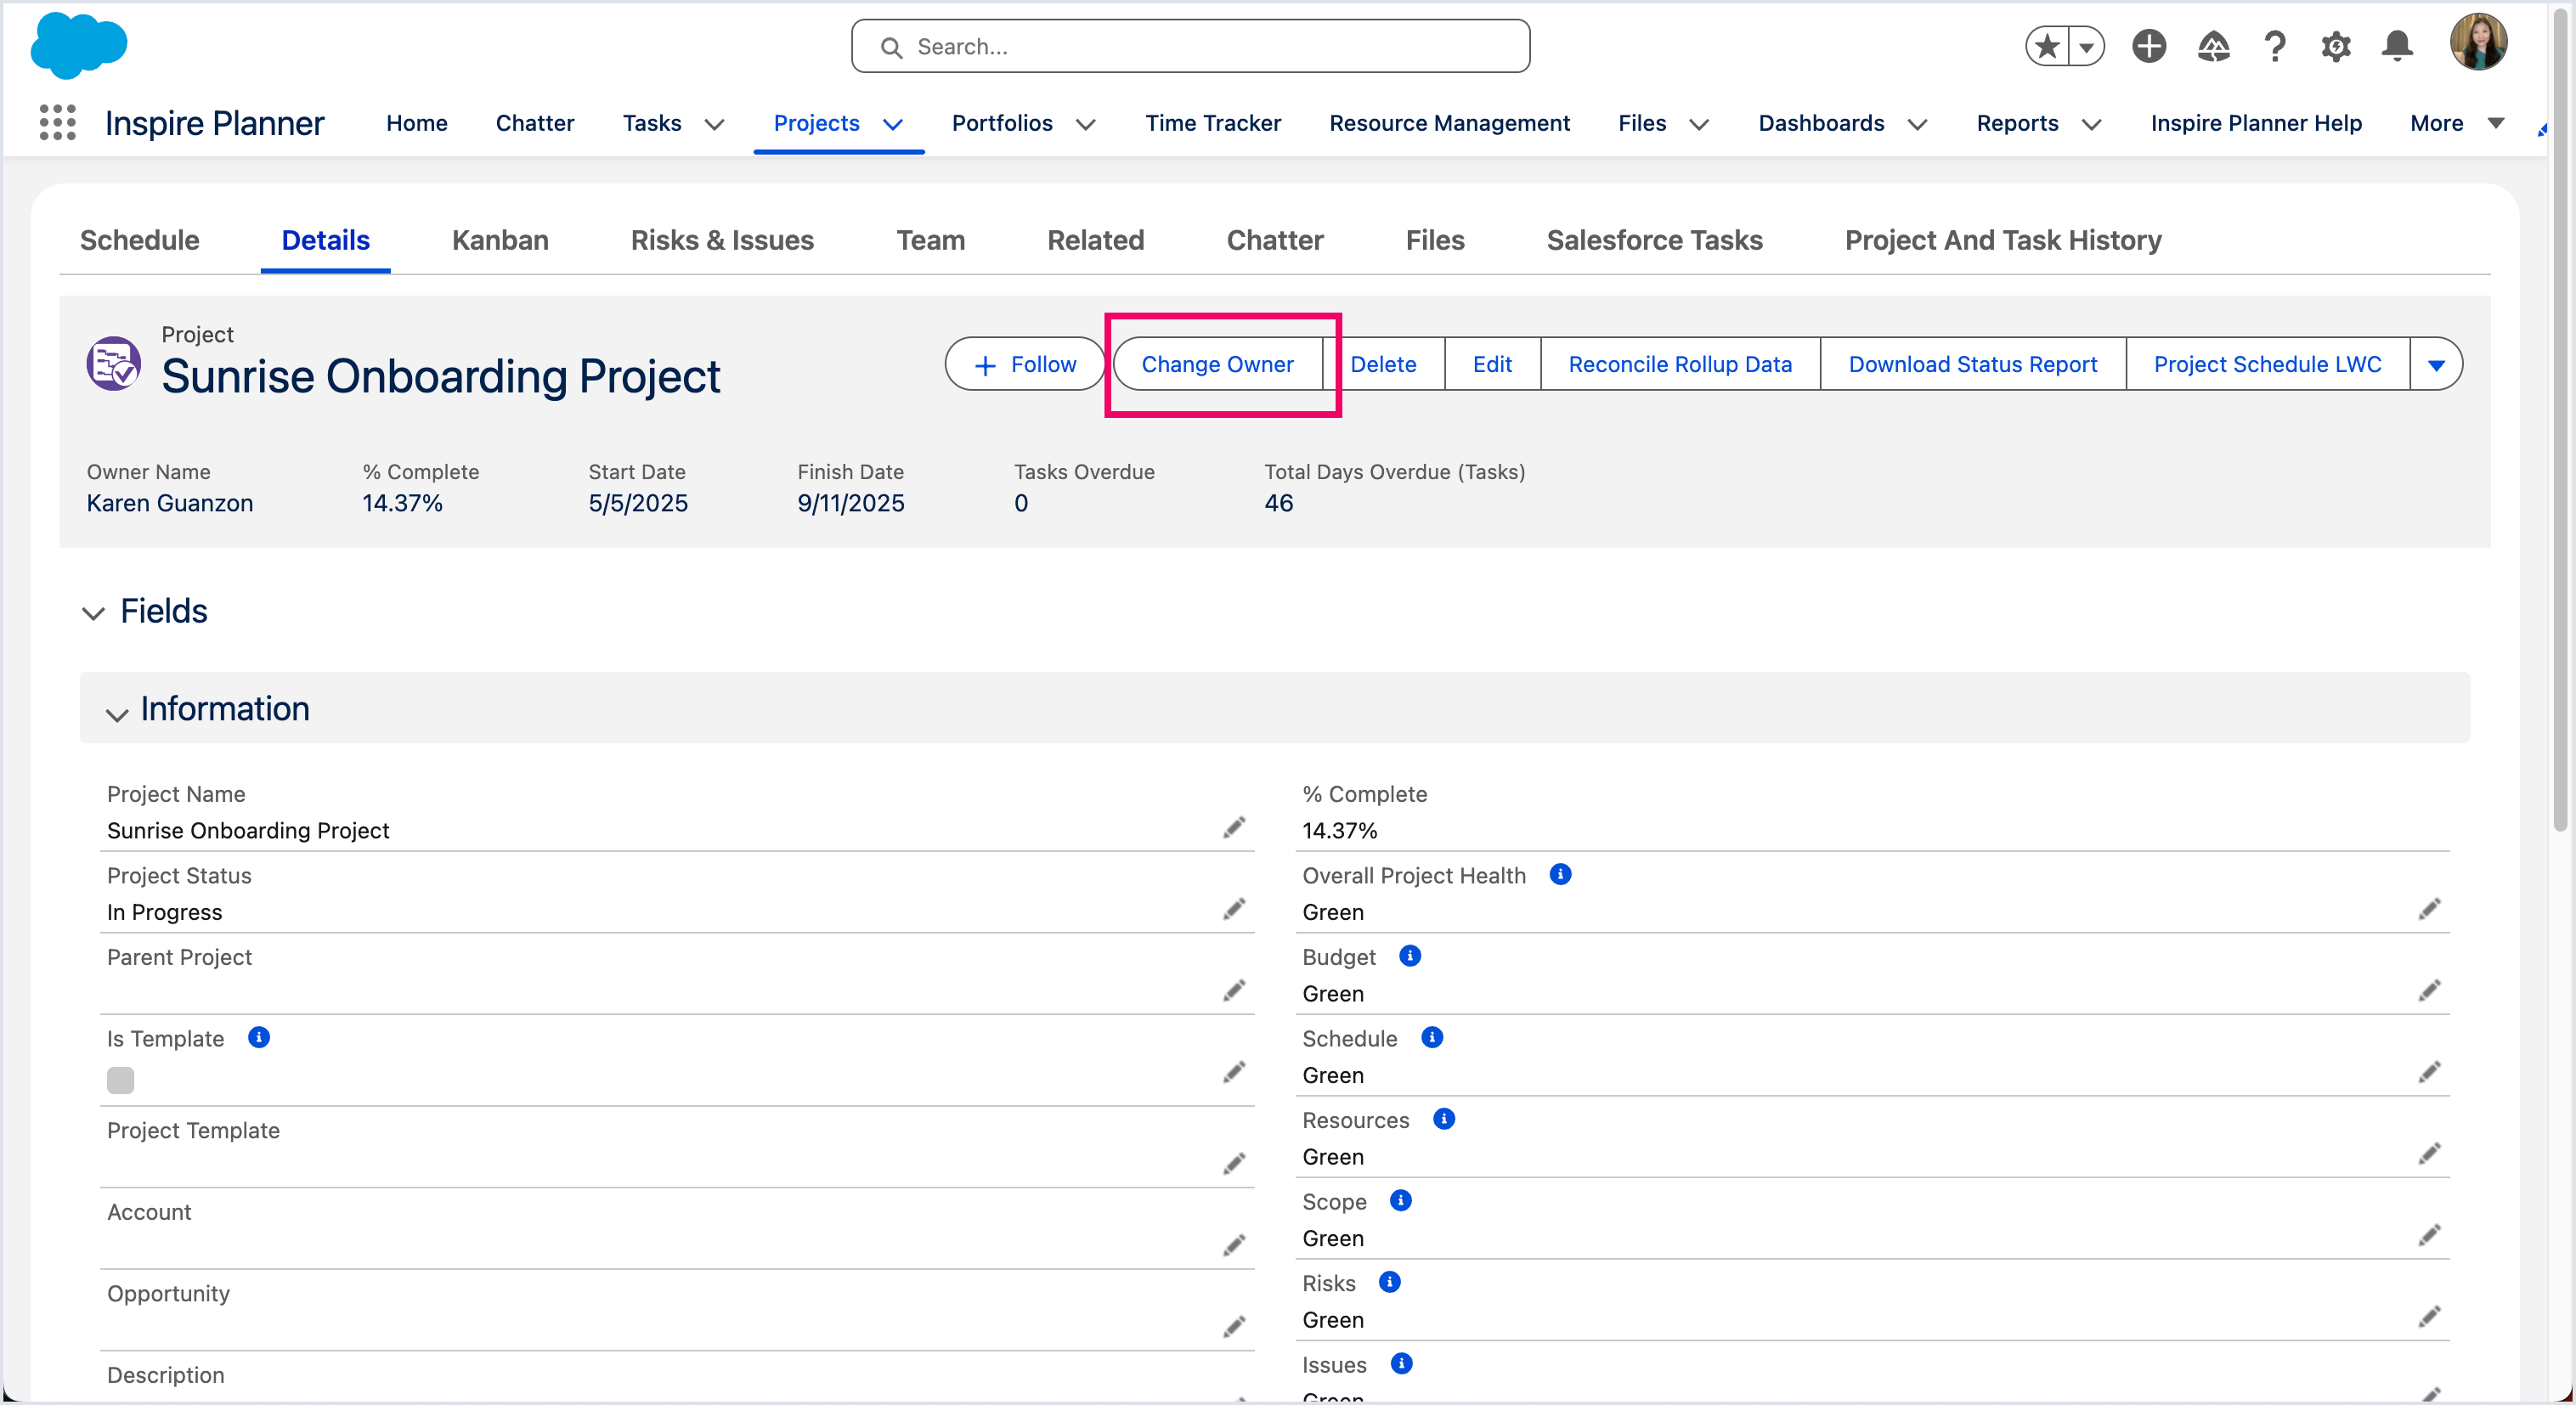
Task: Click Download Status Report button
Action: pyautogui.click(x=1972, y=365)
